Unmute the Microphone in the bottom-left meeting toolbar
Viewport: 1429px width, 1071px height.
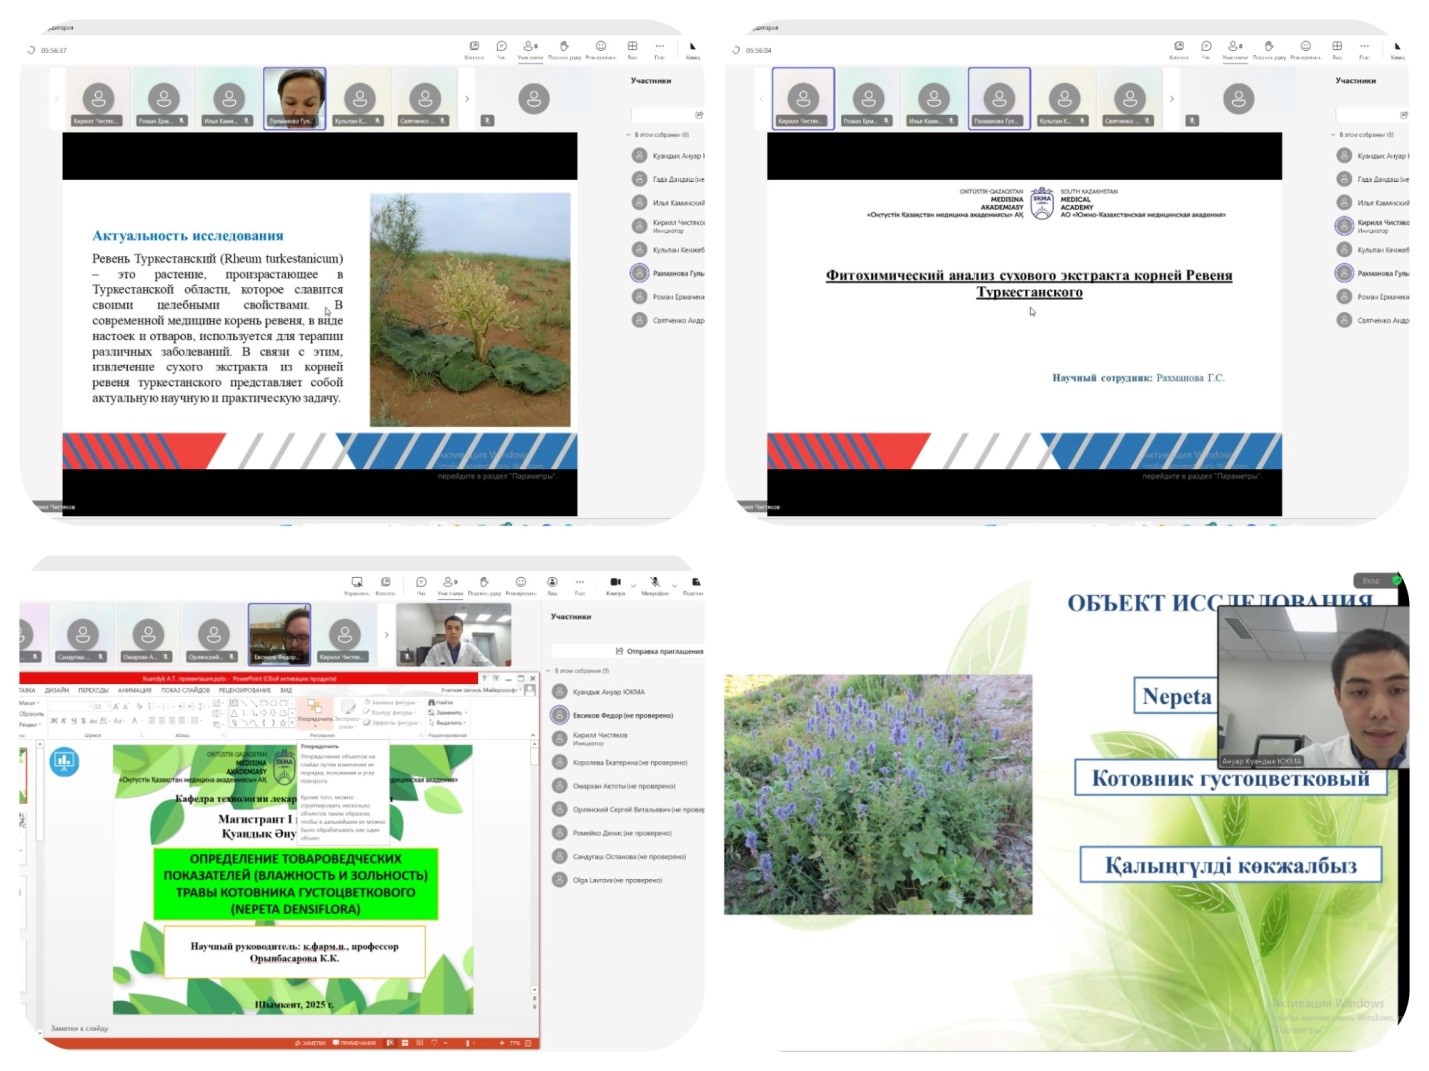(654, 582)
